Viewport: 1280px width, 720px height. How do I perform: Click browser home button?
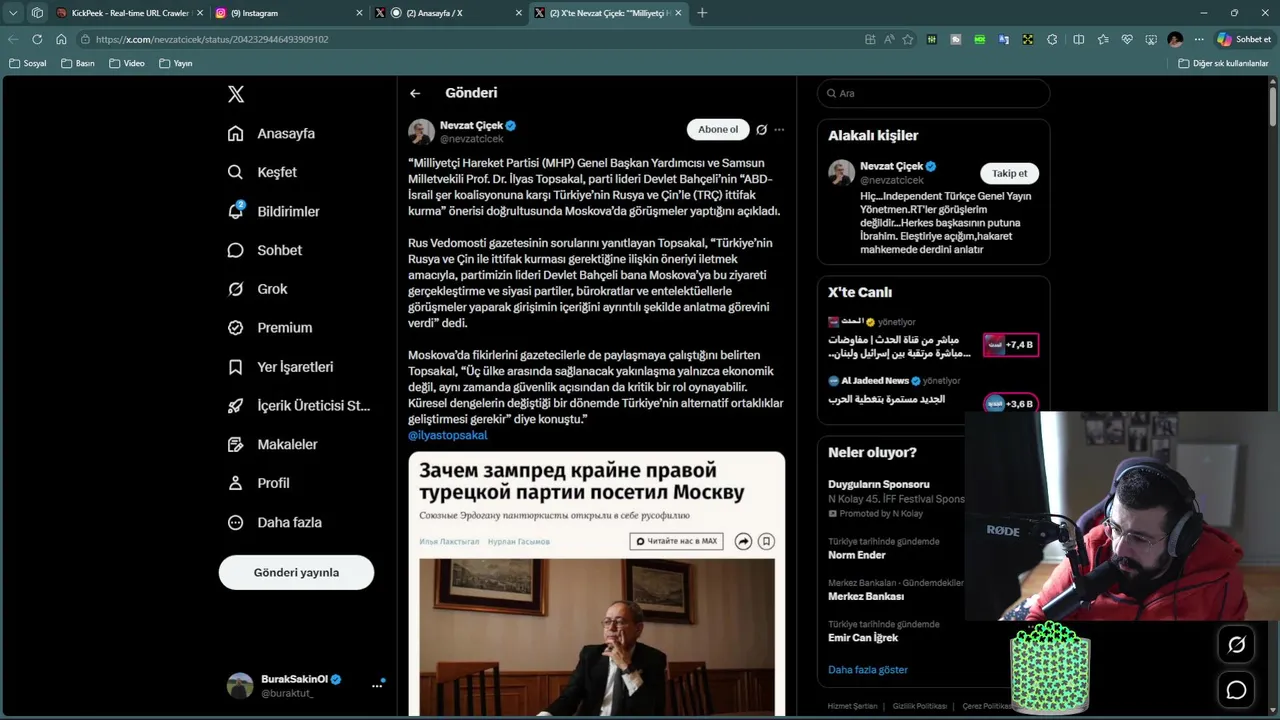coord(61,39)
